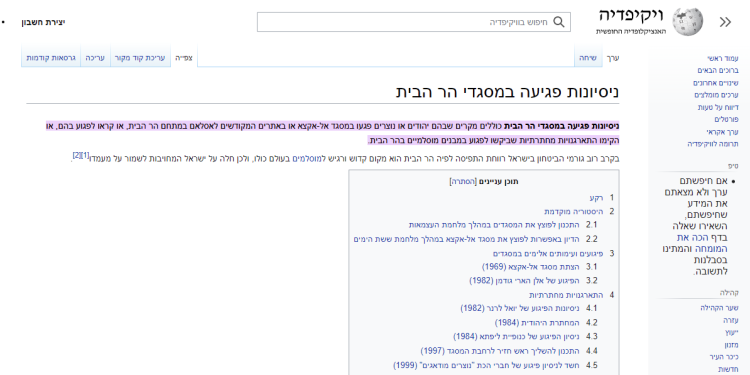
Task: Click דיווח על טעות sidebar link
Action: 718,108
